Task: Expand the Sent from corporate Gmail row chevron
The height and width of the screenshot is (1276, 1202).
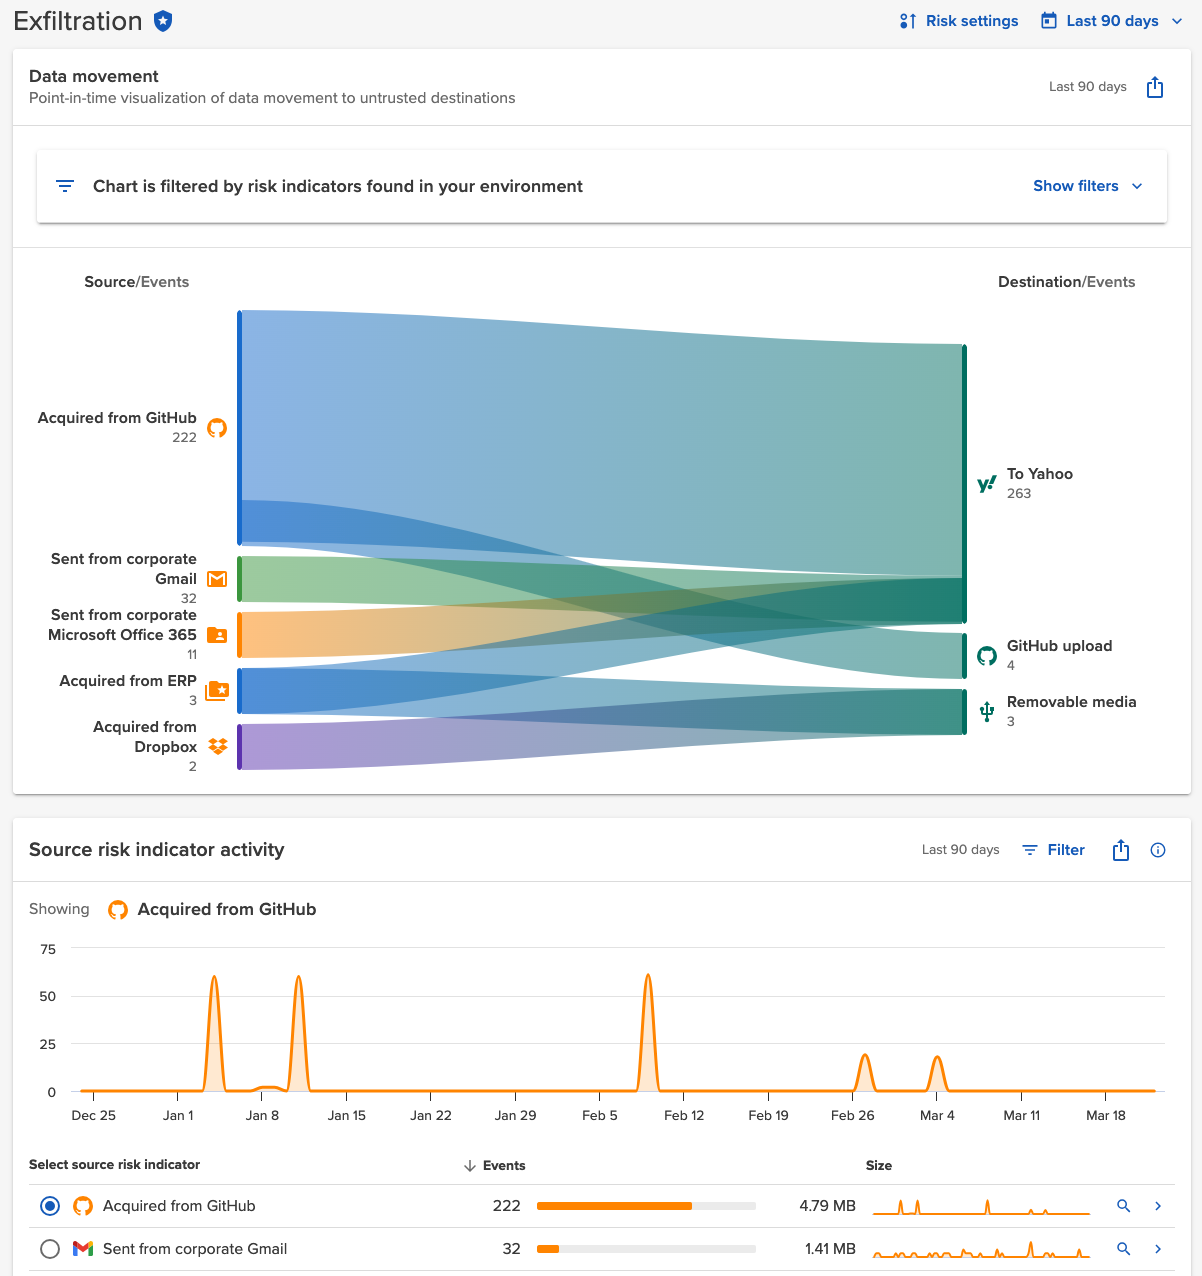Action: [x=1157, y=1249]
